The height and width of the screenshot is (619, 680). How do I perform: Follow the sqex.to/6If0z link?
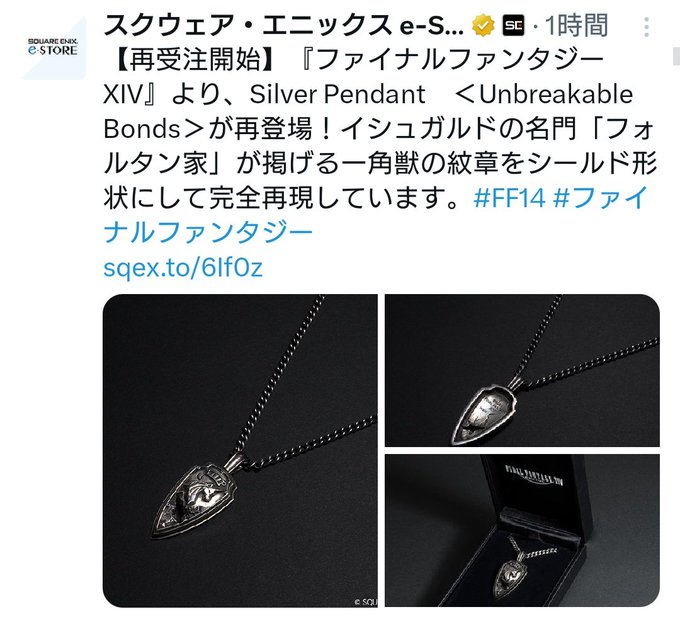[x=183, y=268]
